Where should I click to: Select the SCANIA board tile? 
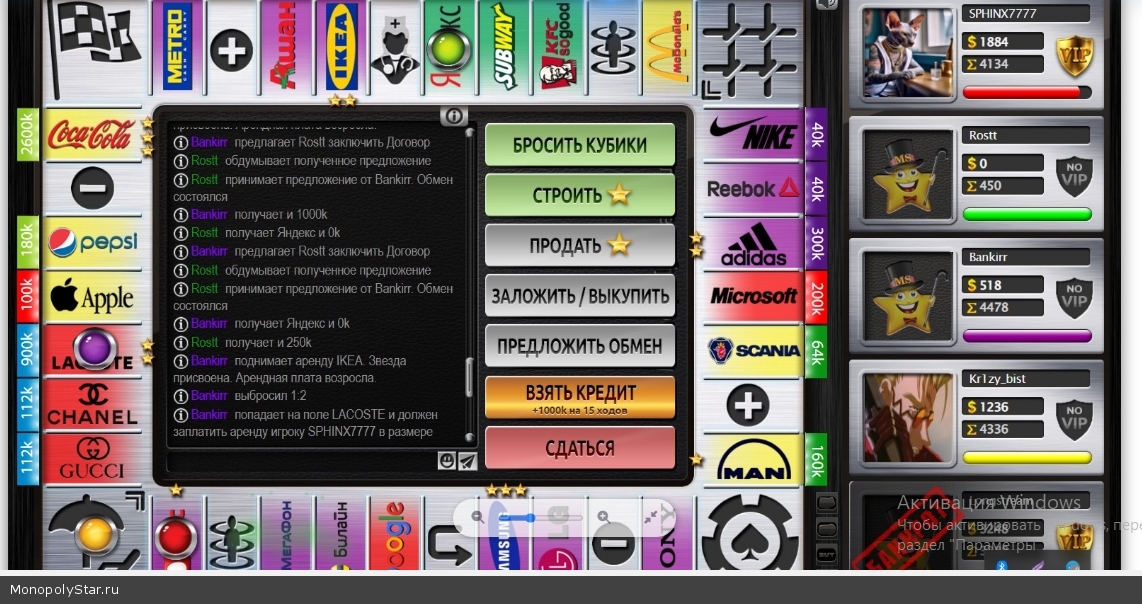753,352
